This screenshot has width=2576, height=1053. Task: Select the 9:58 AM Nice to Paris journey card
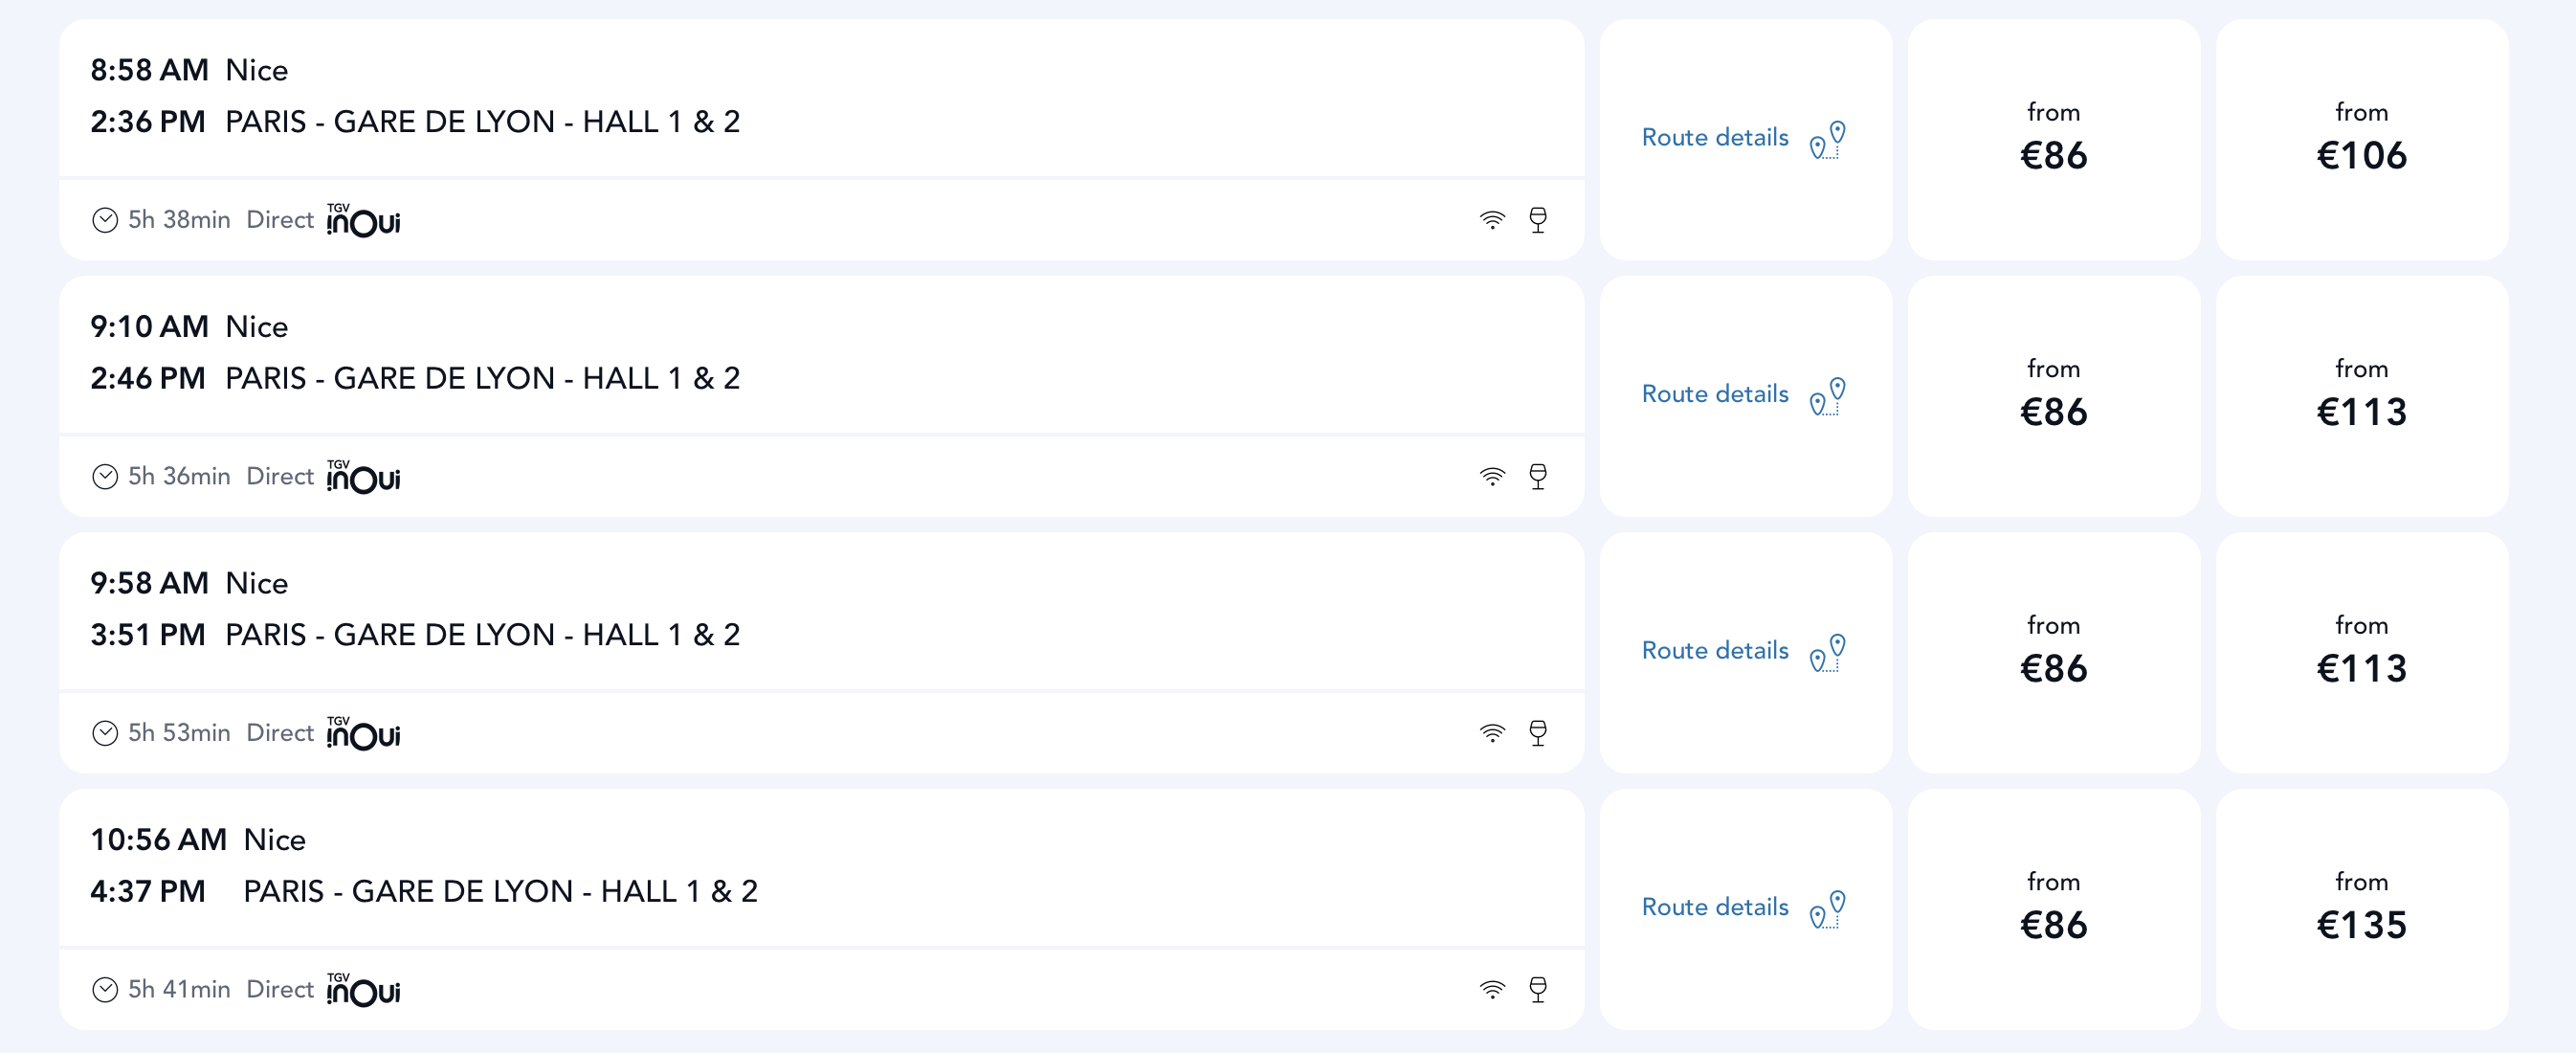(x=821, y=652)
